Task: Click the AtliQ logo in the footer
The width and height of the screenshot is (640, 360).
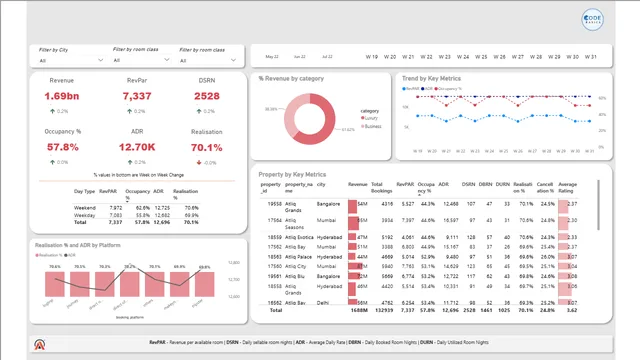Action: click(40, 344)
